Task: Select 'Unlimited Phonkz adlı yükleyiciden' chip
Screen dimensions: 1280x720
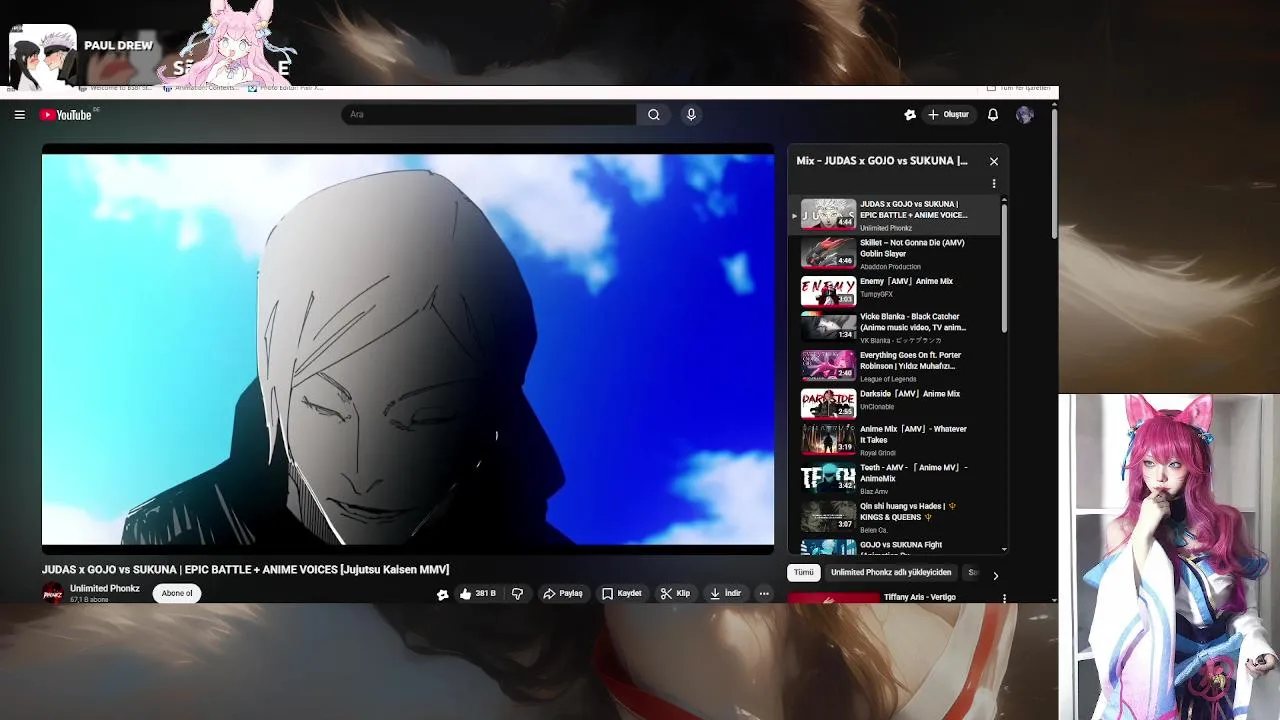Action: (x=890, y=573)
